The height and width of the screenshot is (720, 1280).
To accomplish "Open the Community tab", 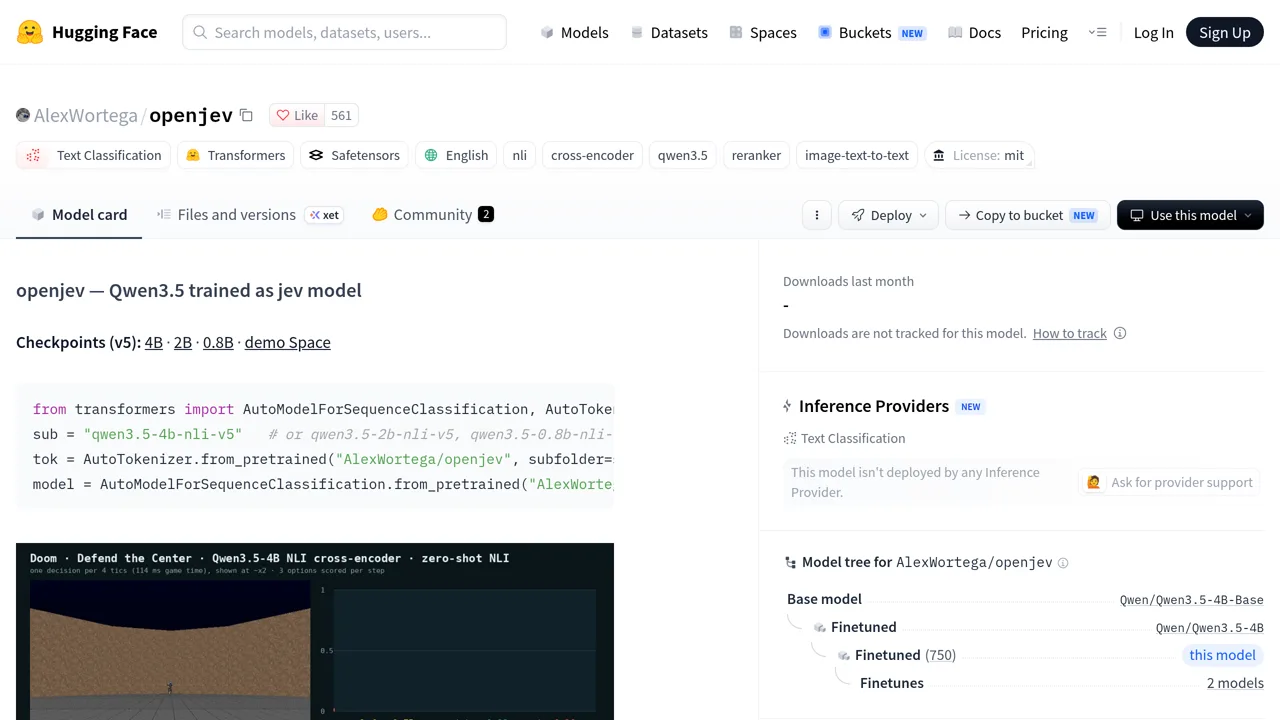I will (x=432, y=214).
